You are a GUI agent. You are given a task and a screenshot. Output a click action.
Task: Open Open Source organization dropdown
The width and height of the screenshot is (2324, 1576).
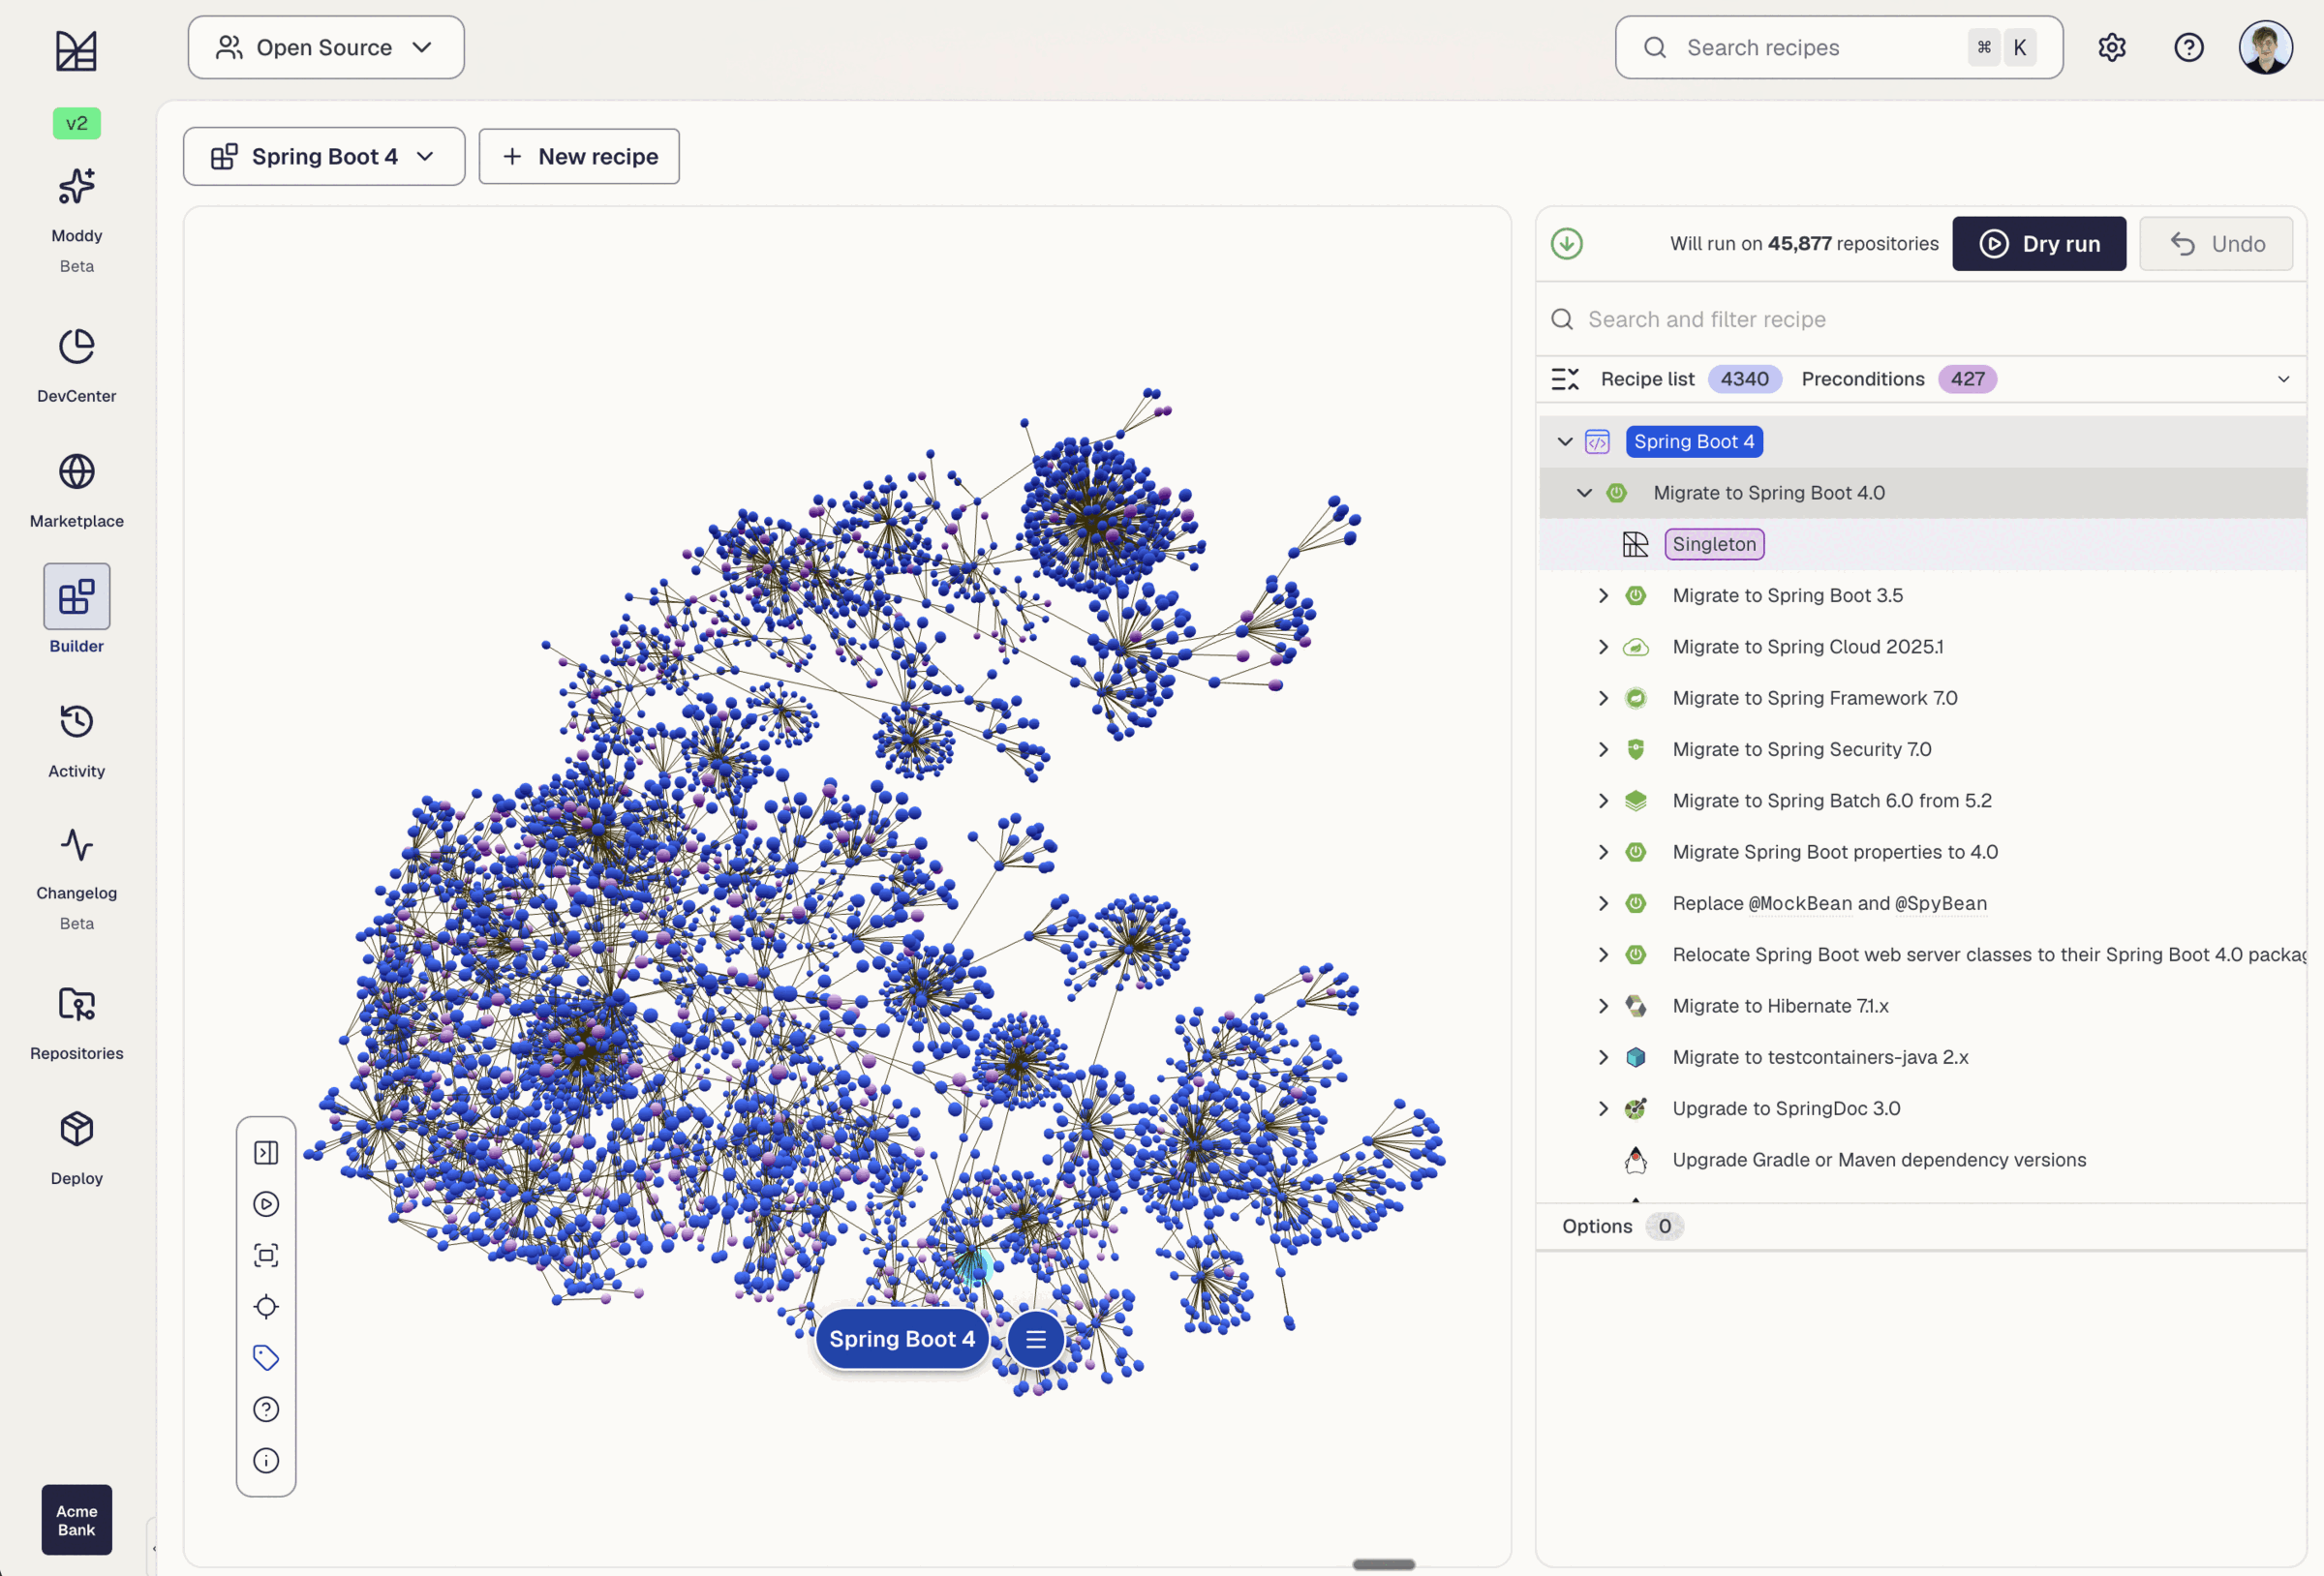(326, 47)
